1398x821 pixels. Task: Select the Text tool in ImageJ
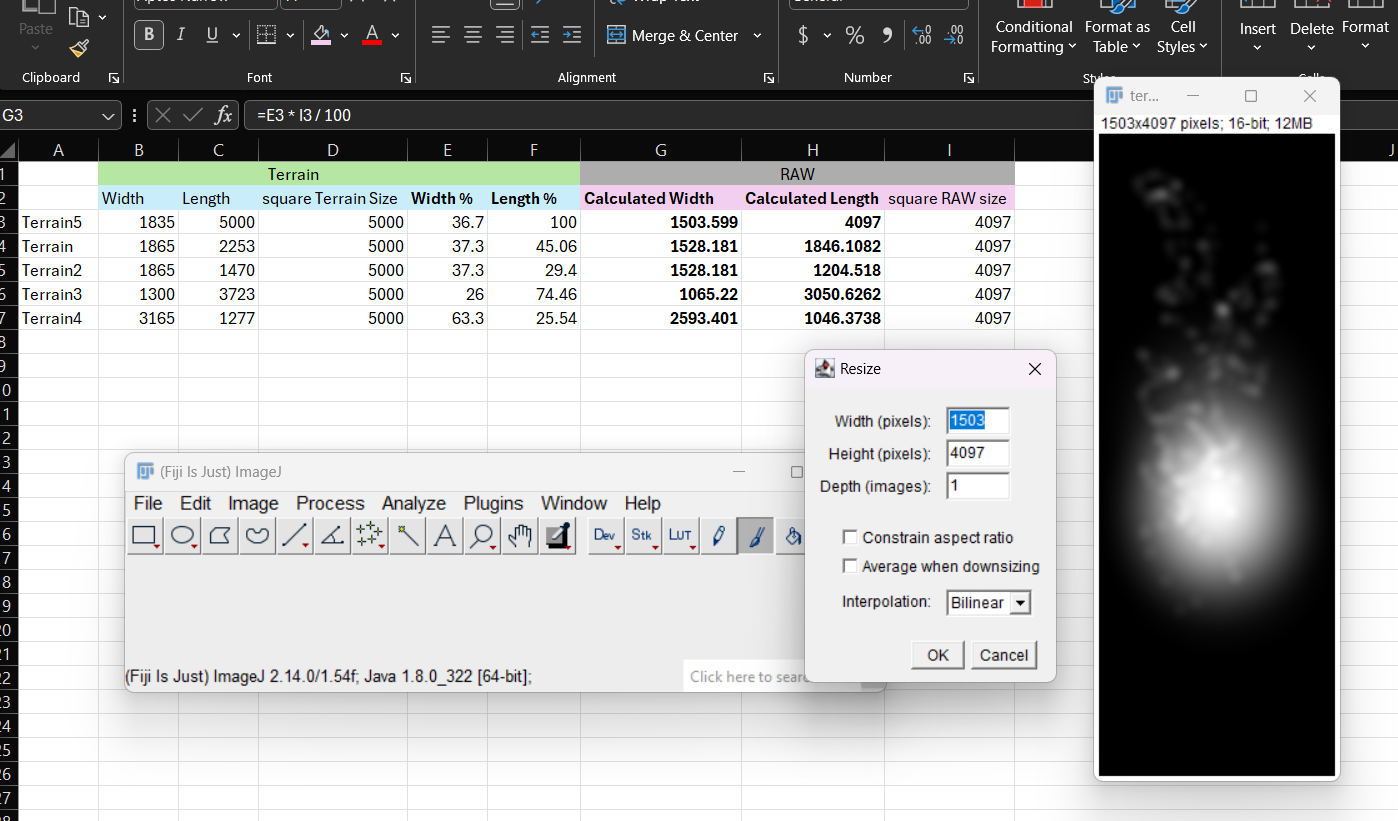click(x=445, y=536)
